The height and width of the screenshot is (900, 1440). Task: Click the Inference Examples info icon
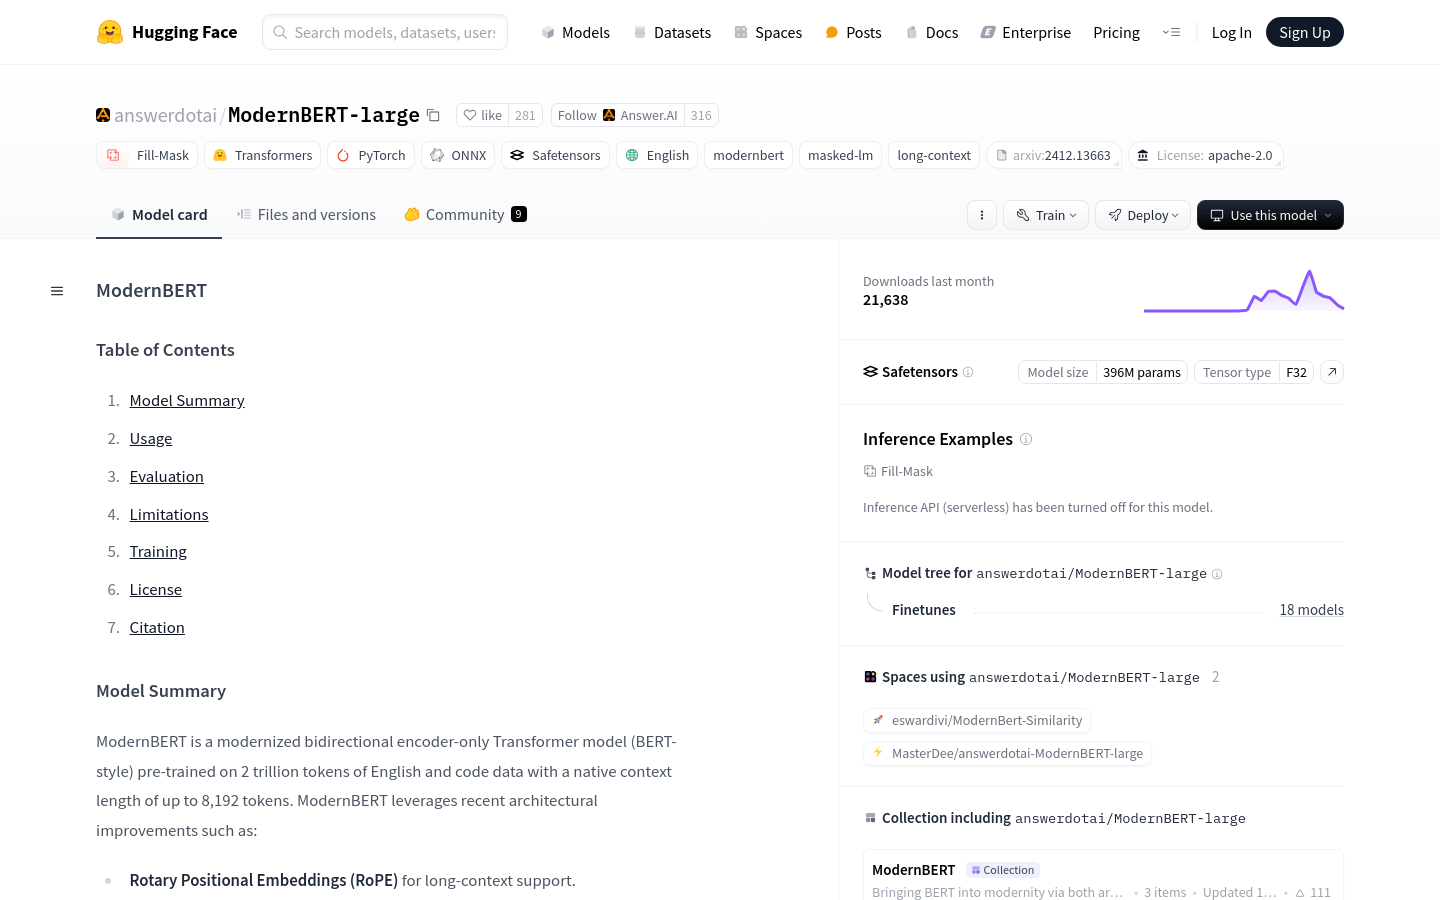[x=1026, y=439]
